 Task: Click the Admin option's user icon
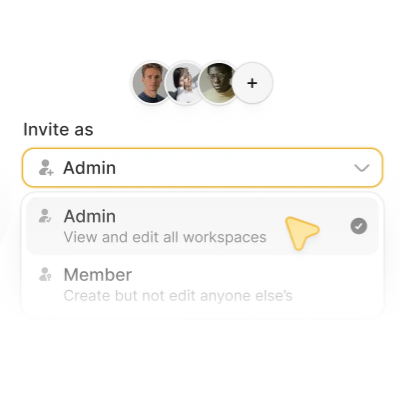(x=45, y=216)
